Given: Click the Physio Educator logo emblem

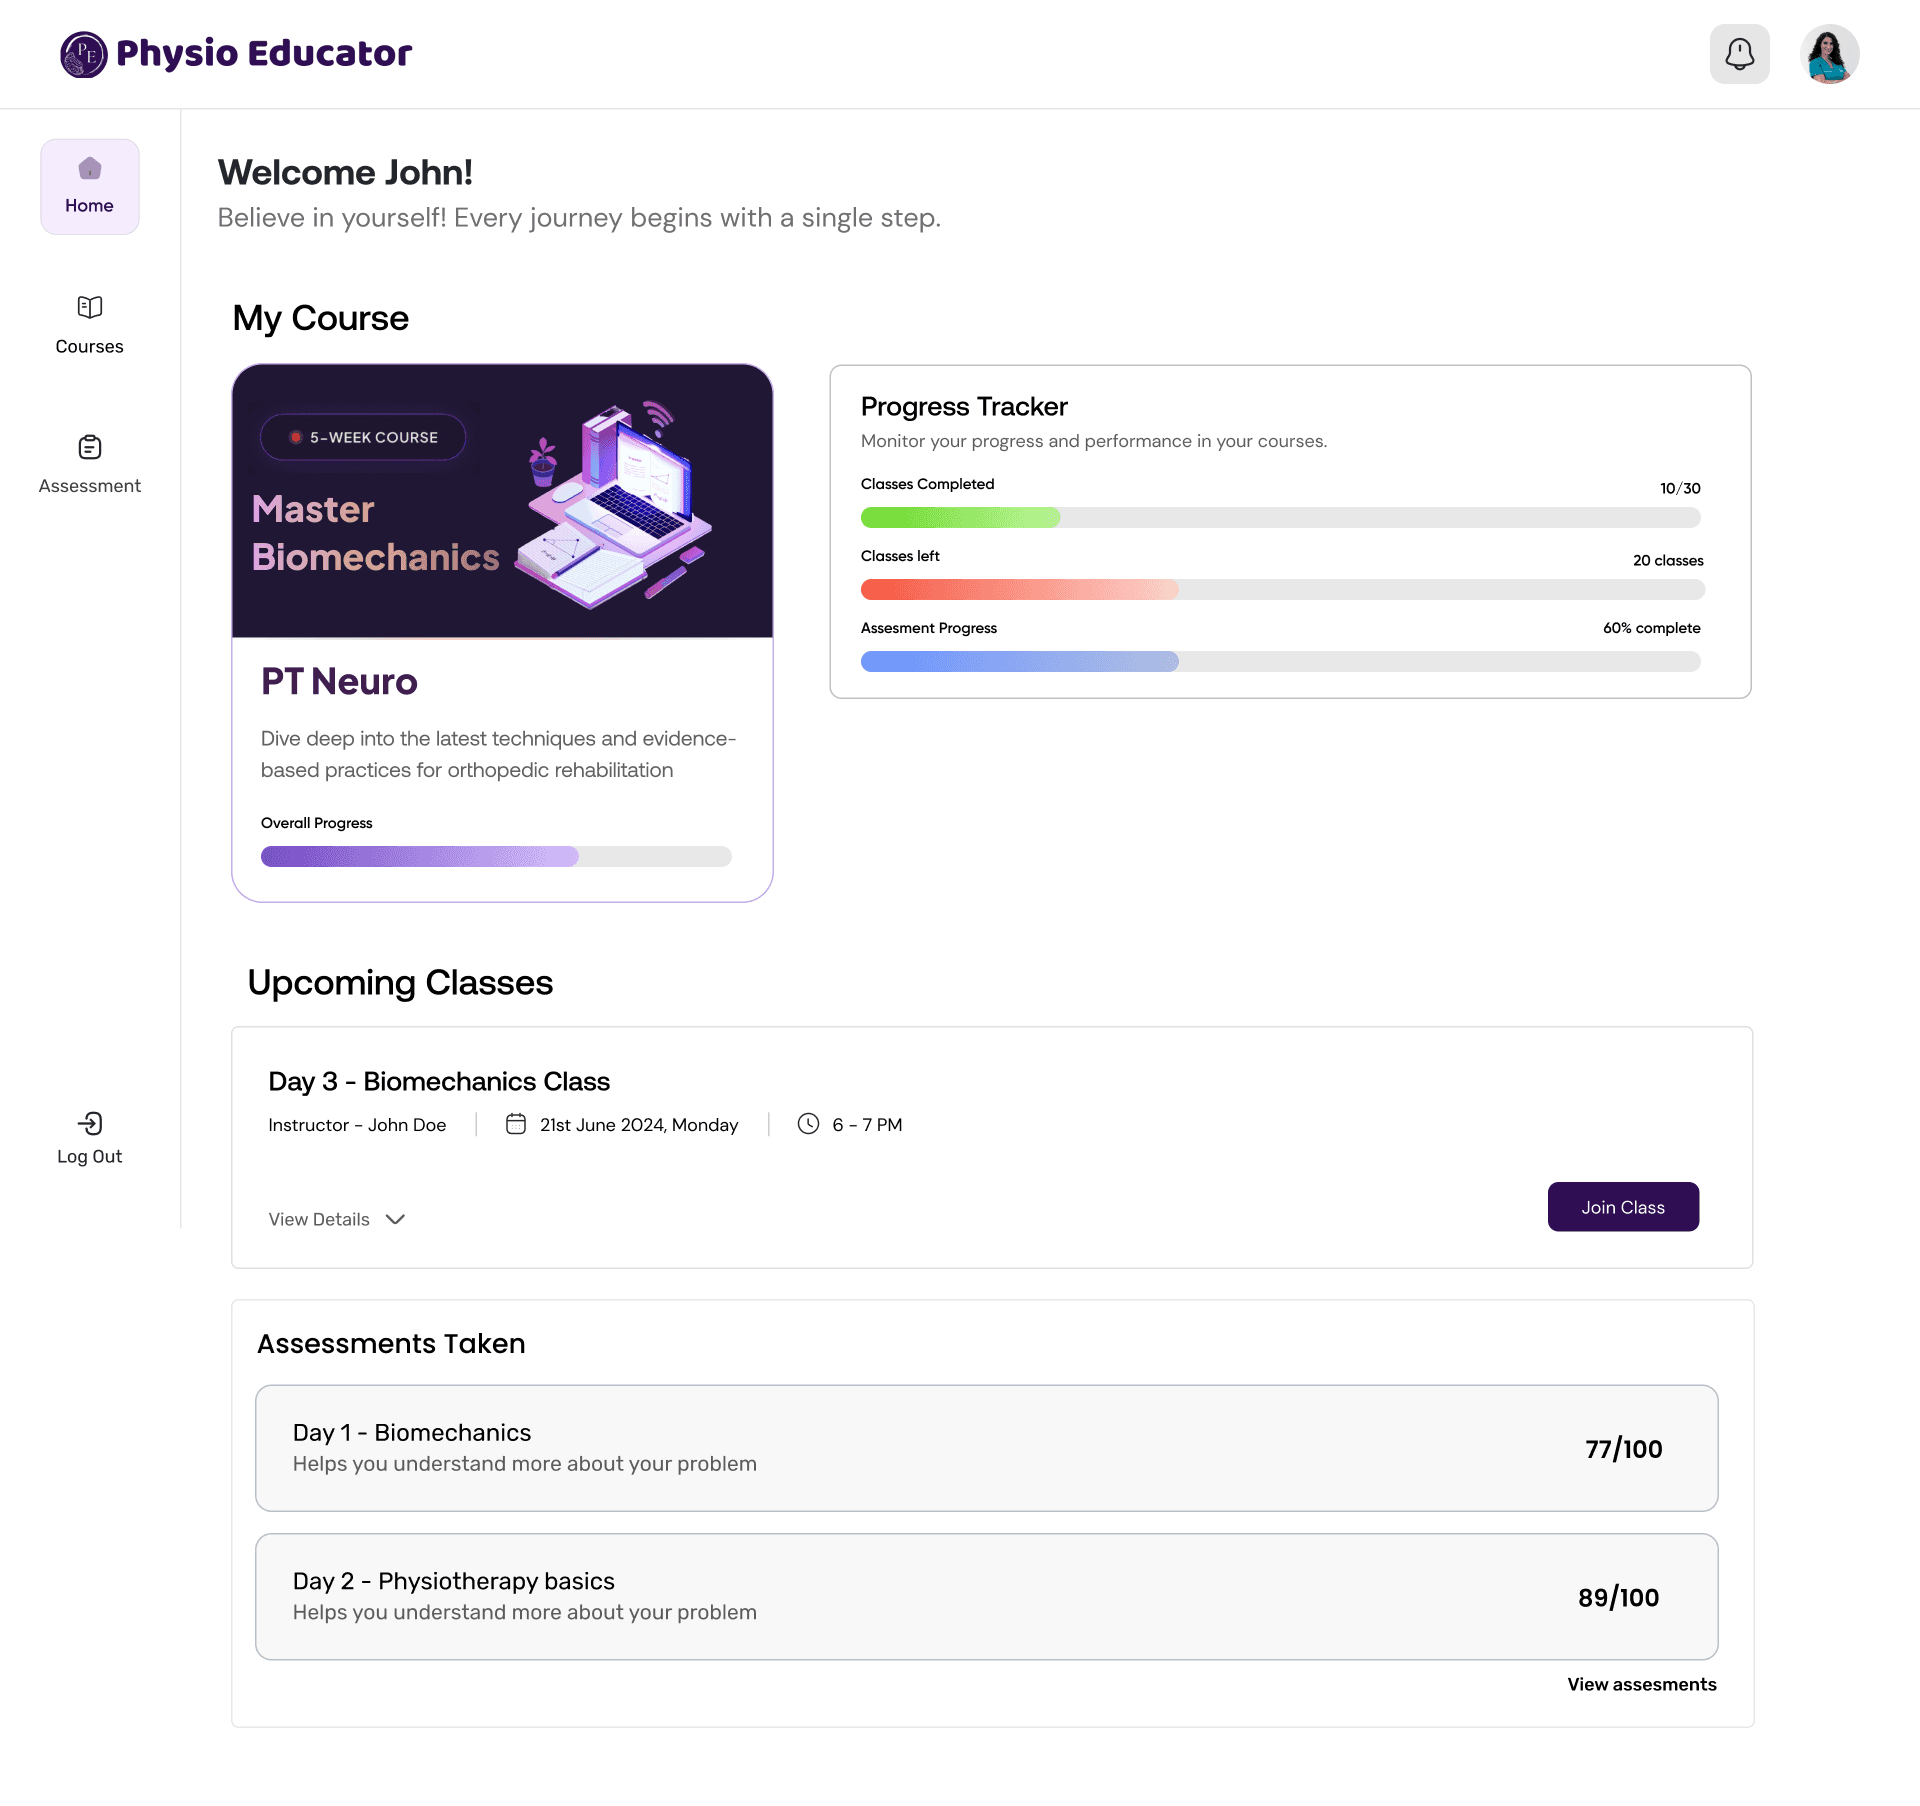Looking at the screenshot, I should tap(83, 54).
